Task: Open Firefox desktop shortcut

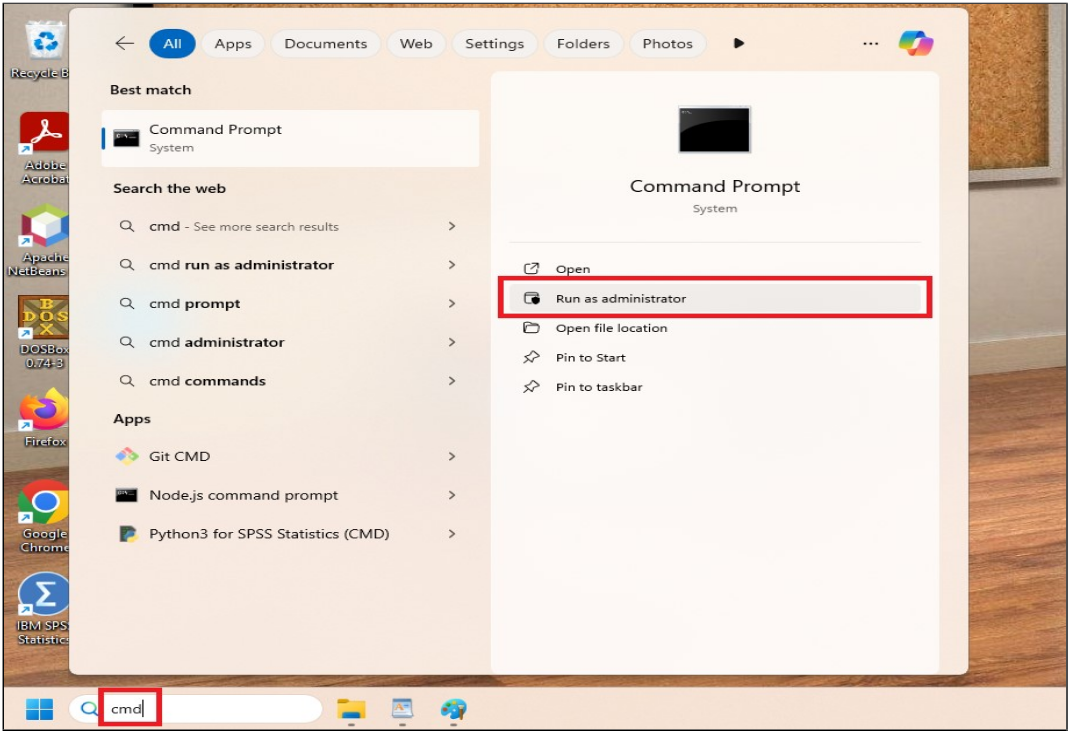Action: click(x=44, y=412)
